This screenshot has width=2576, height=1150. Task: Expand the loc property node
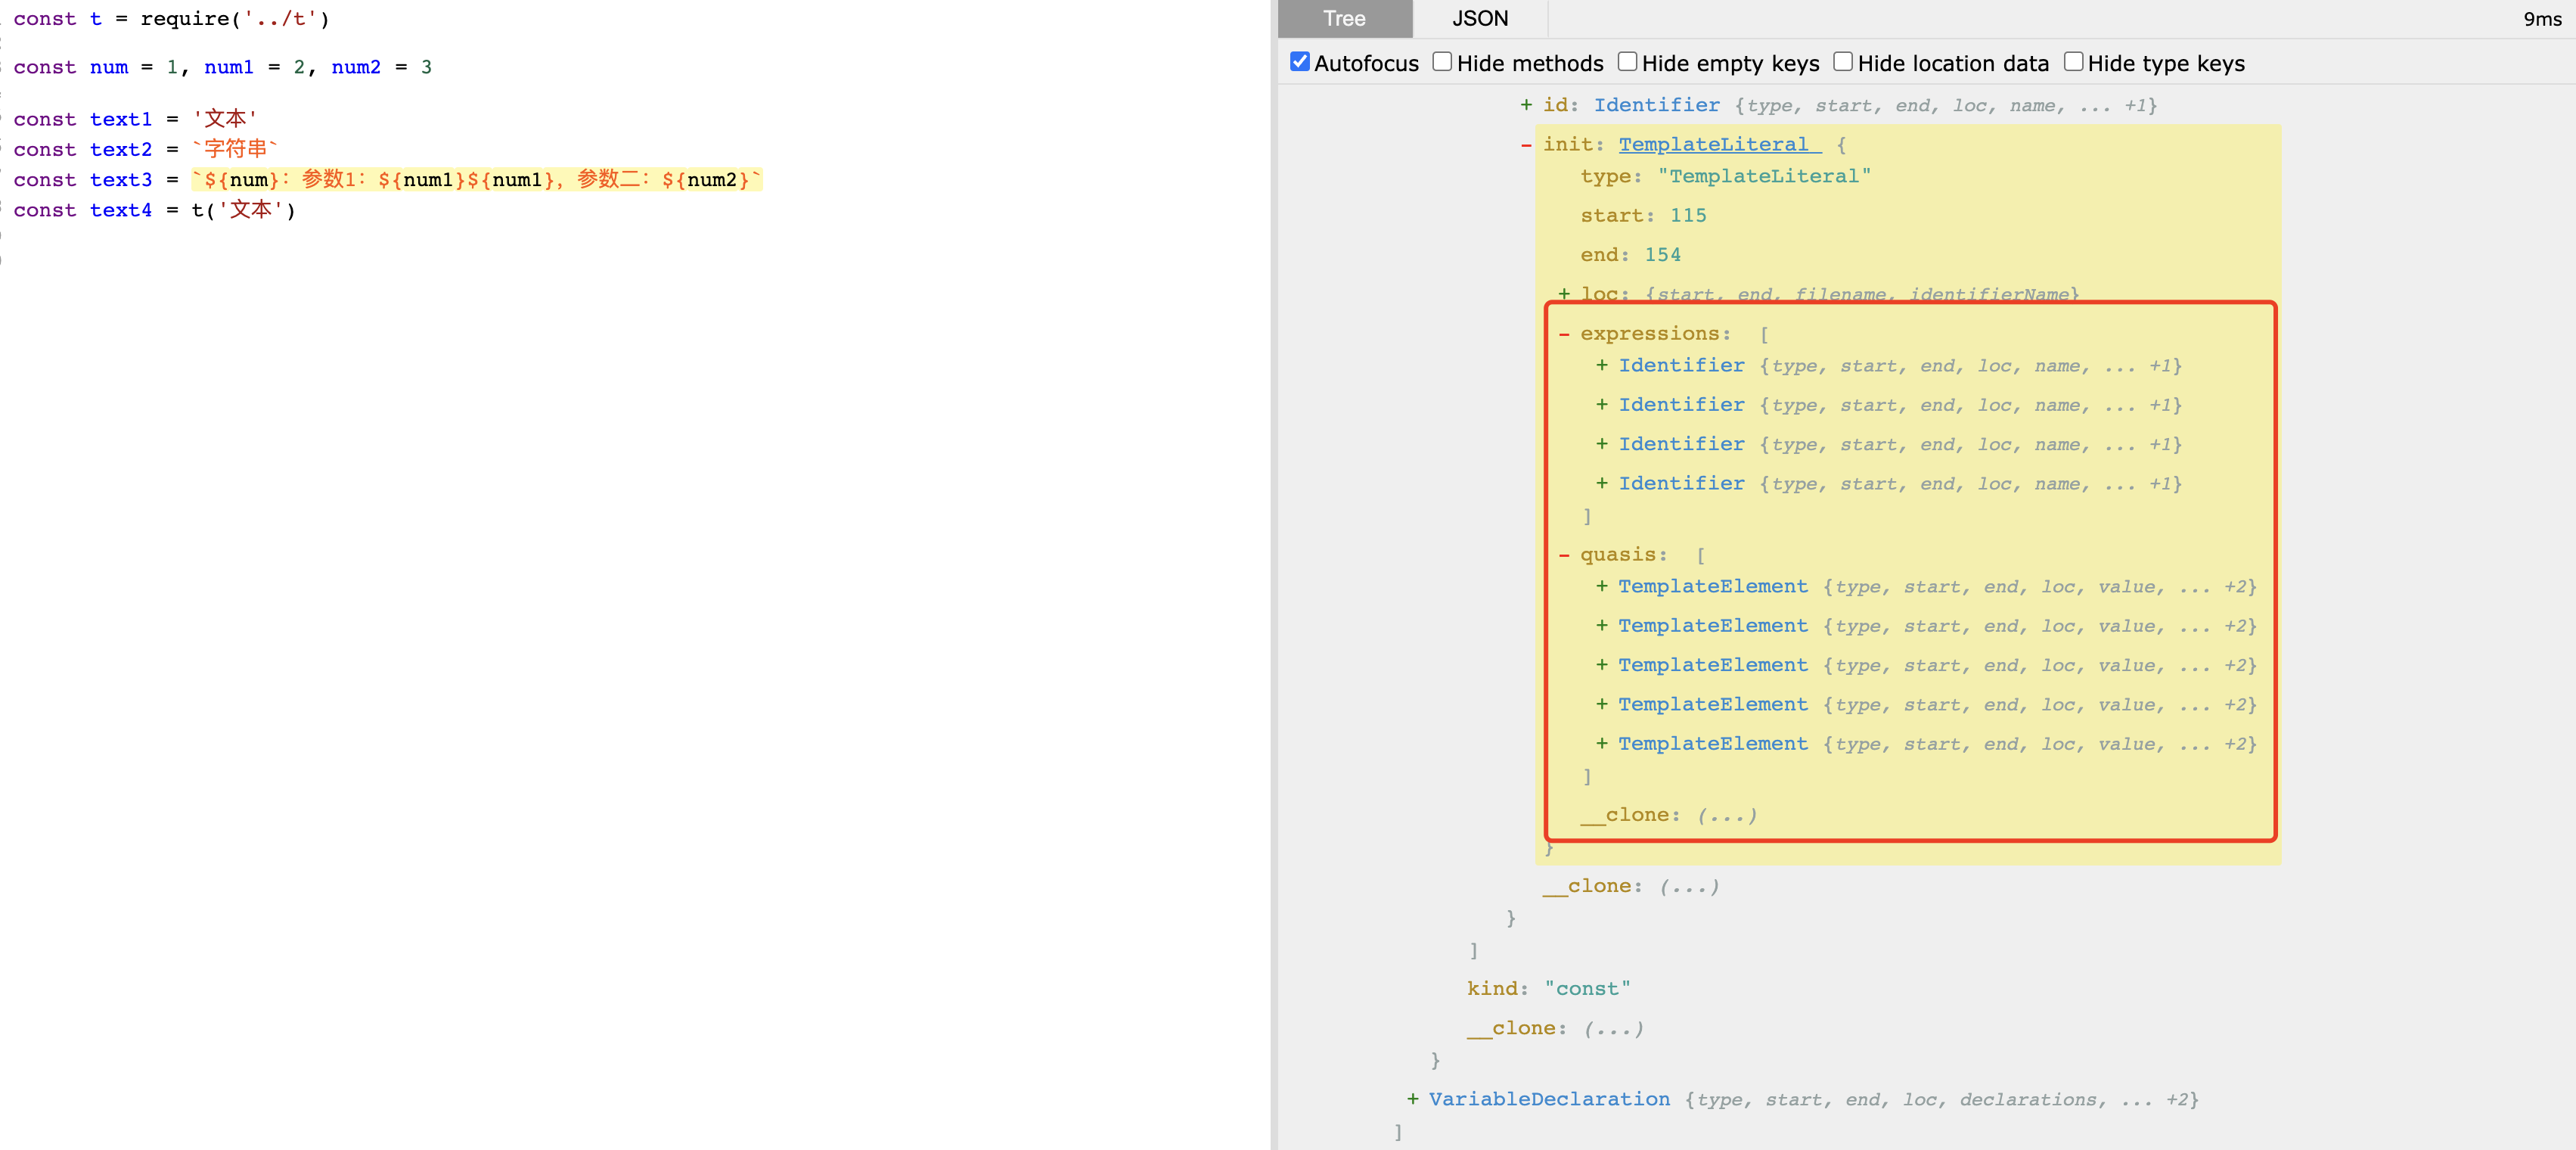pyautogui.click(x=1564, y=294)
